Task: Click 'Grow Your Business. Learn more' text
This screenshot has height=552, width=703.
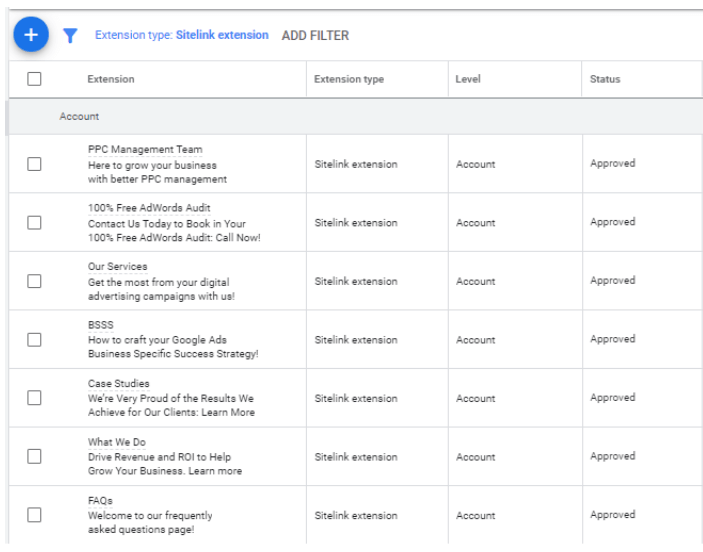Action: tap(165, 471)
